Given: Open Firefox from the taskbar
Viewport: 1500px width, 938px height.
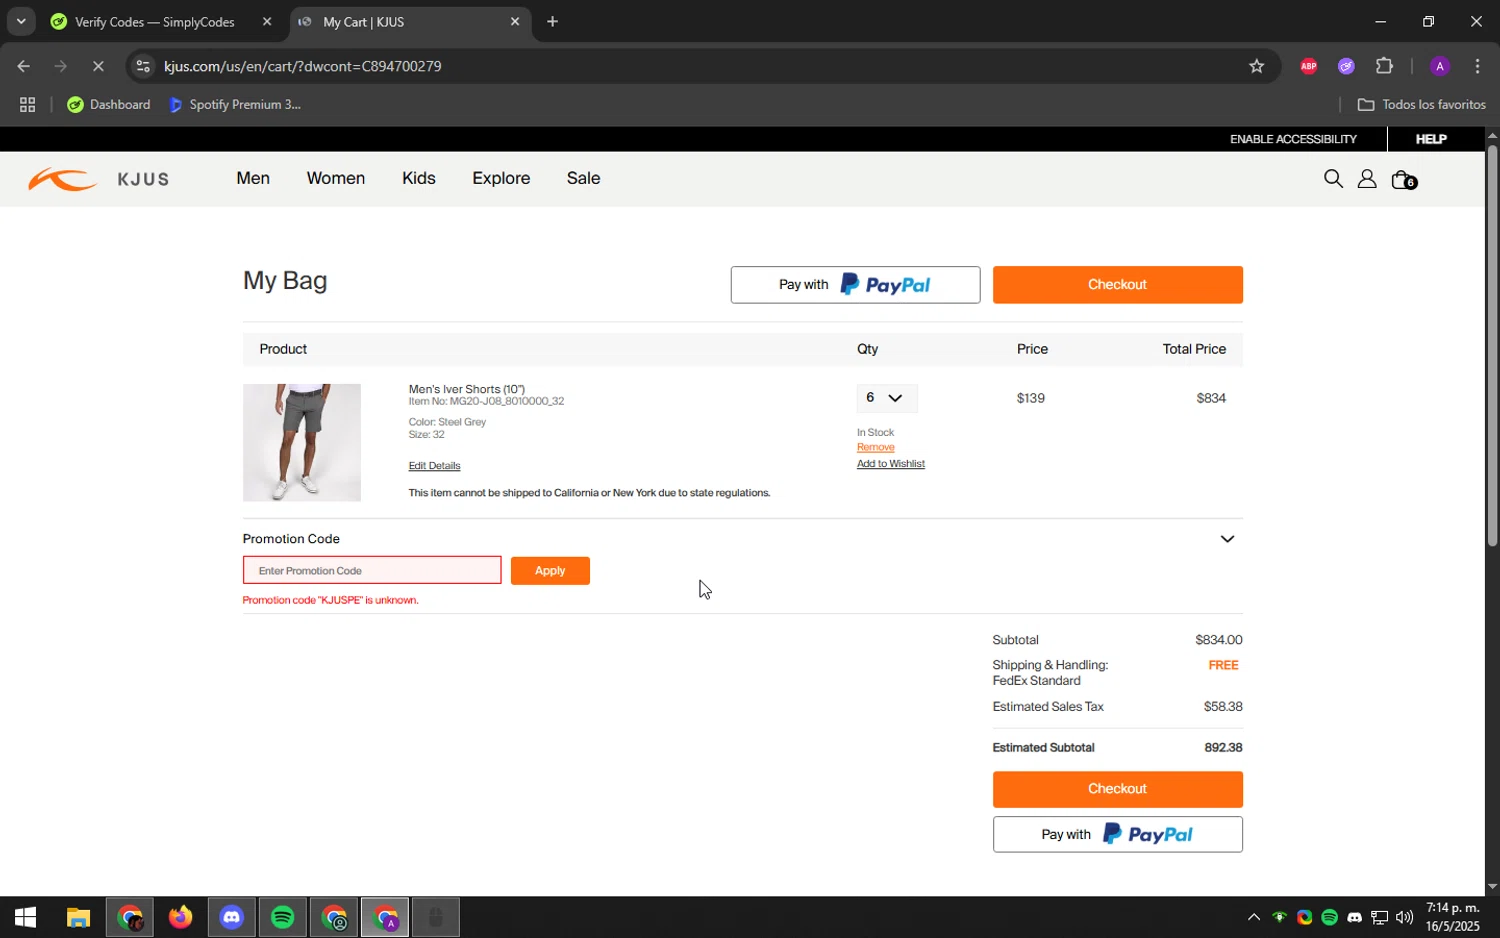Looking at the screenshot, I should coord(180,917).
